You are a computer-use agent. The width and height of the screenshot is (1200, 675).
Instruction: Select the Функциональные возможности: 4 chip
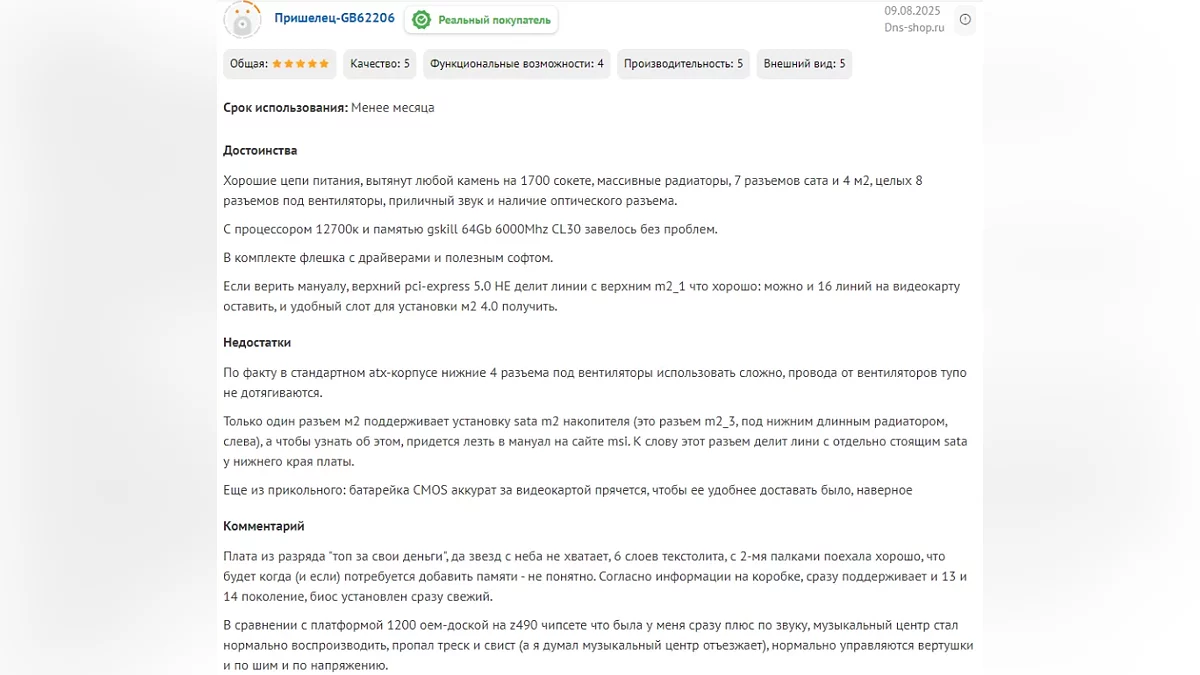pos(516,64)
